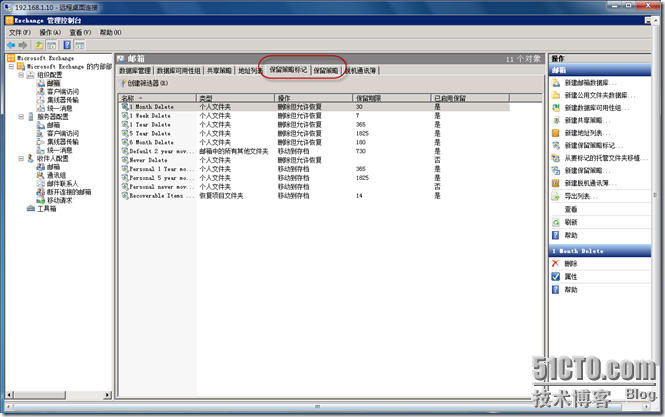
Task: Collapse the 组织配置 tree node
Action: (x=21, y=75)
